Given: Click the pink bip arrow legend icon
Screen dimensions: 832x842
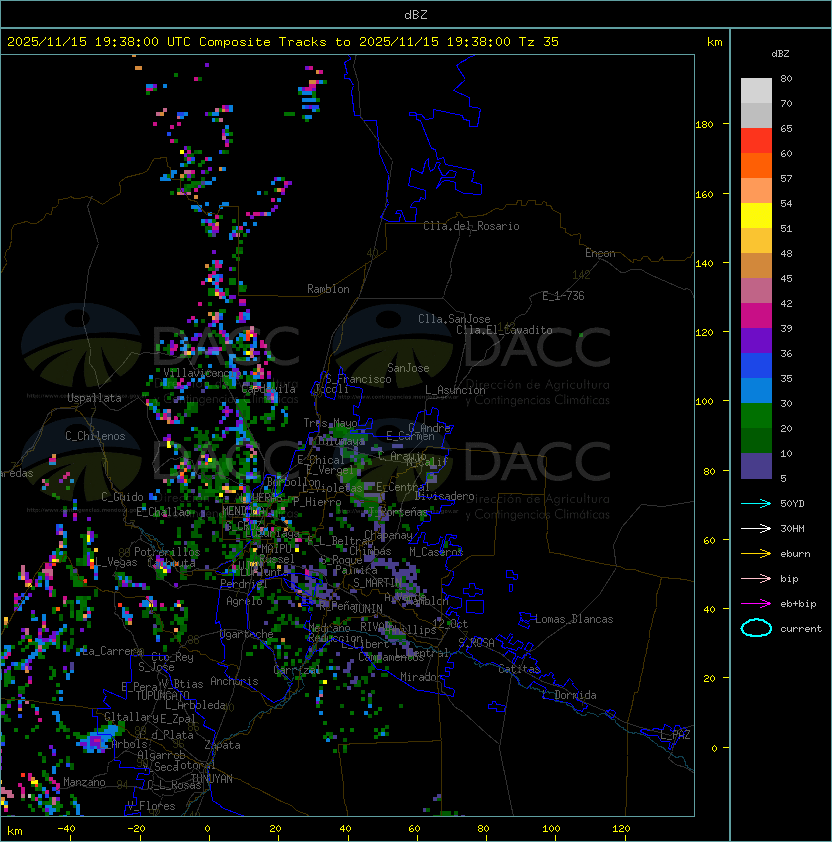Looking at the screenshot, I should (x=756, y=579).
